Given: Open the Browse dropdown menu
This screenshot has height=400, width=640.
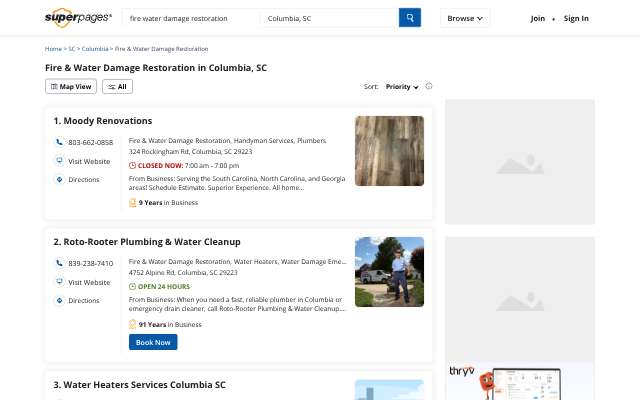Looking at the screenshot, I should tap(465, 18).
